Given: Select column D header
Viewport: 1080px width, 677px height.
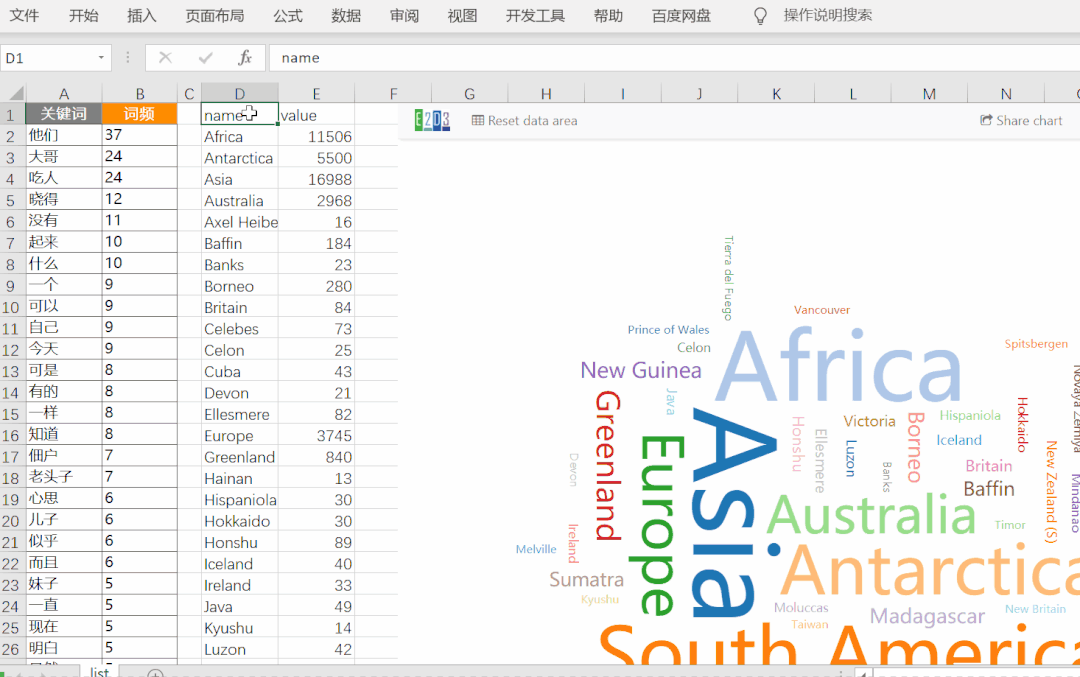Looking at the screenshot, I should click(x=240, y=94).
